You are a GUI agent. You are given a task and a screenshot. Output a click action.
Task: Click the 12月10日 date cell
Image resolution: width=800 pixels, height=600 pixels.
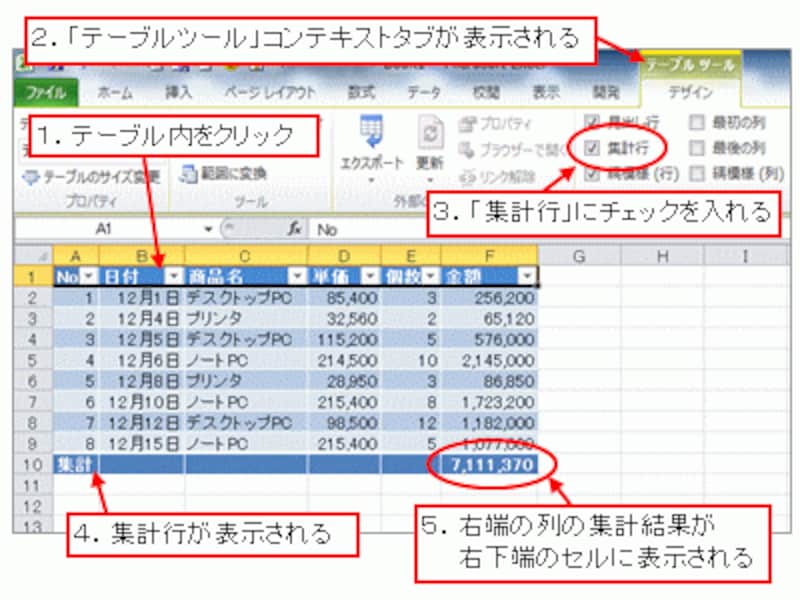tap(142, 402)
